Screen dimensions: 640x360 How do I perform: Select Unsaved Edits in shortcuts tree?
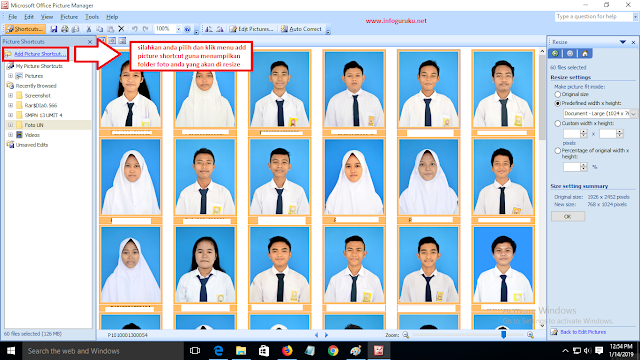[x=32, y=145]
